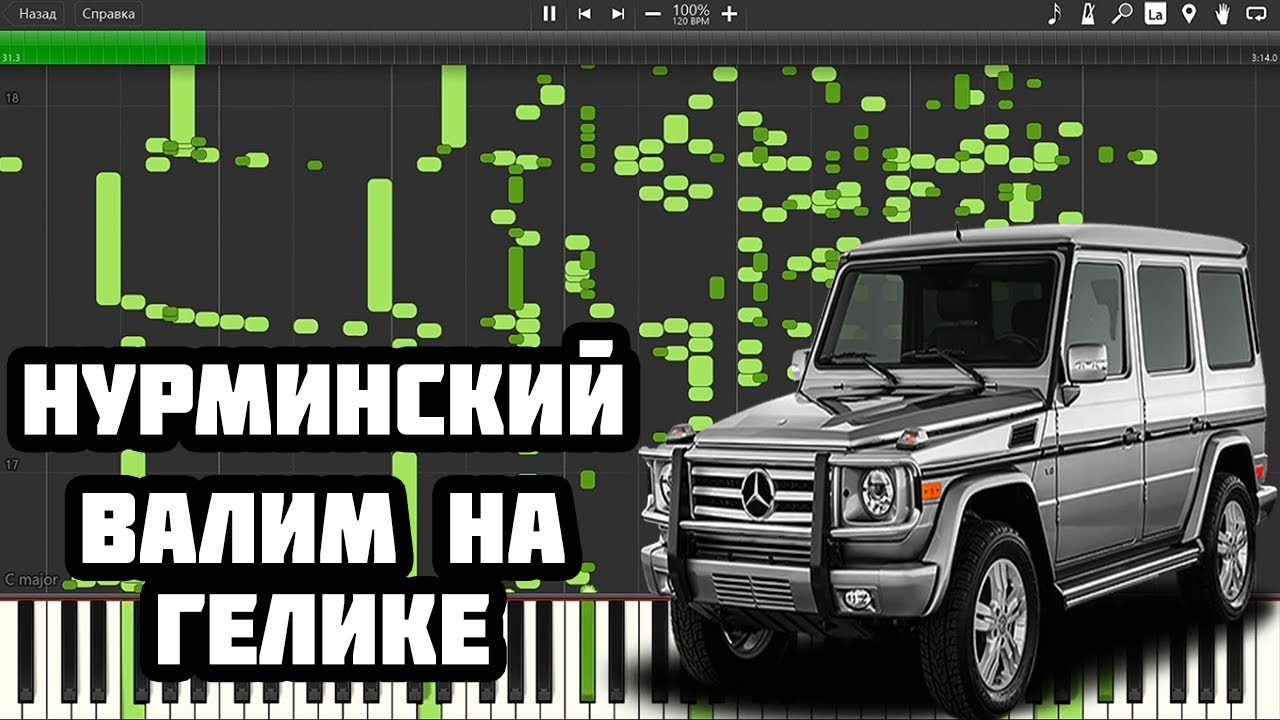The width and height of the screenshot is (1280, 720).
Task: Toggle the metronome icon
Action: [x=1087, y=14]
